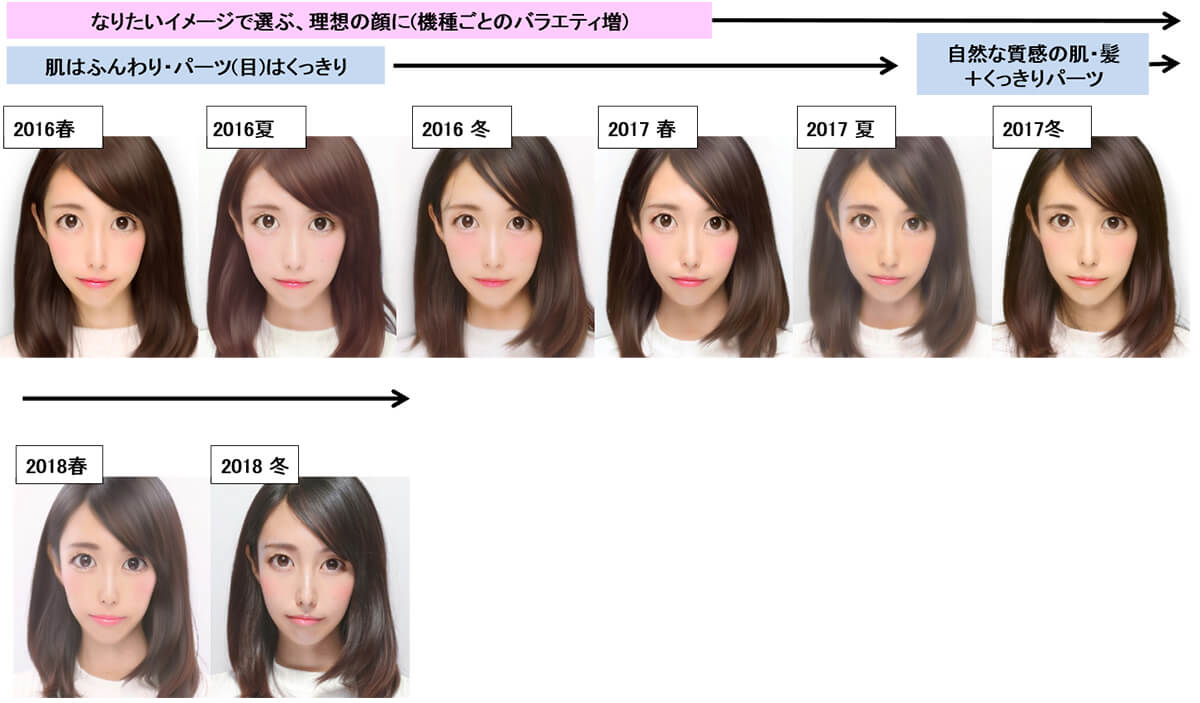1200x703 pixels.
Task: Select the portrait photo under 2017 夏
Action: (890, 250)
